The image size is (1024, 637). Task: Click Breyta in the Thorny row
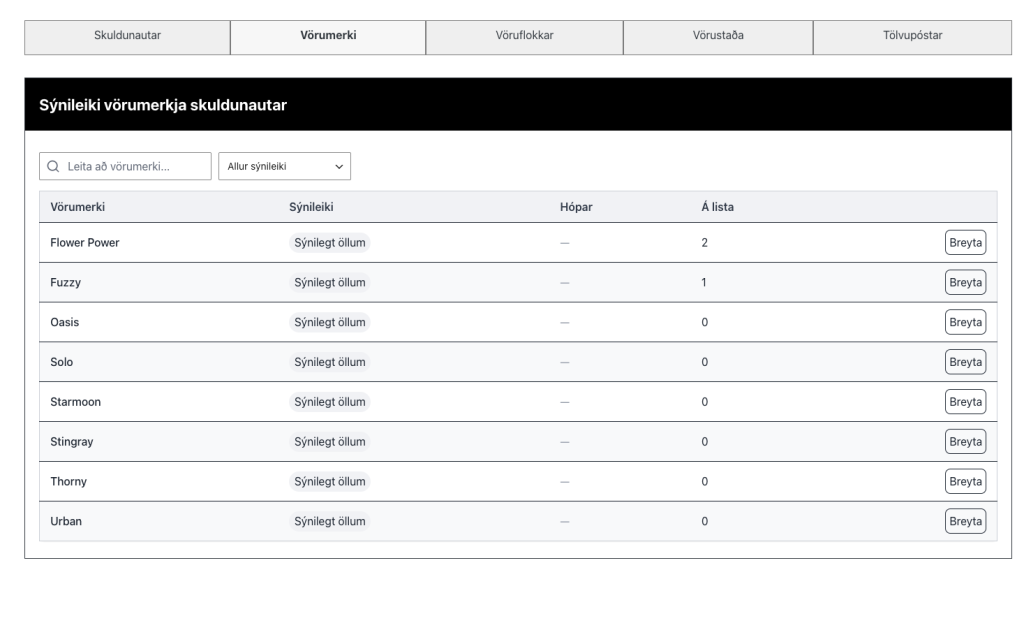(x=965, y=482)
